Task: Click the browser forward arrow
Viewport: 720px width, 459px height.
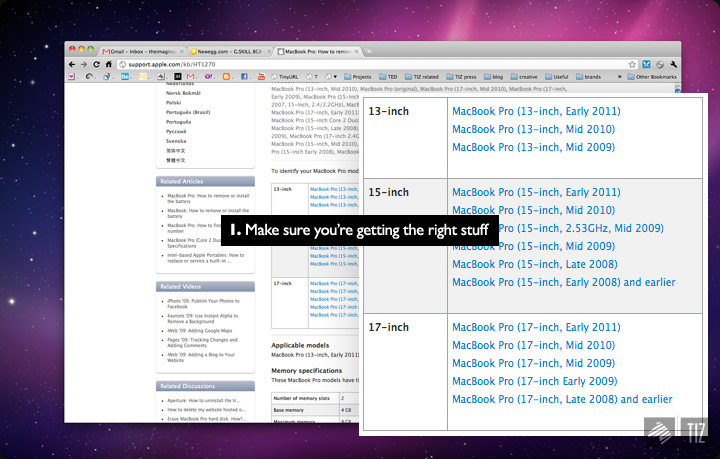Action: pos(83,64)
